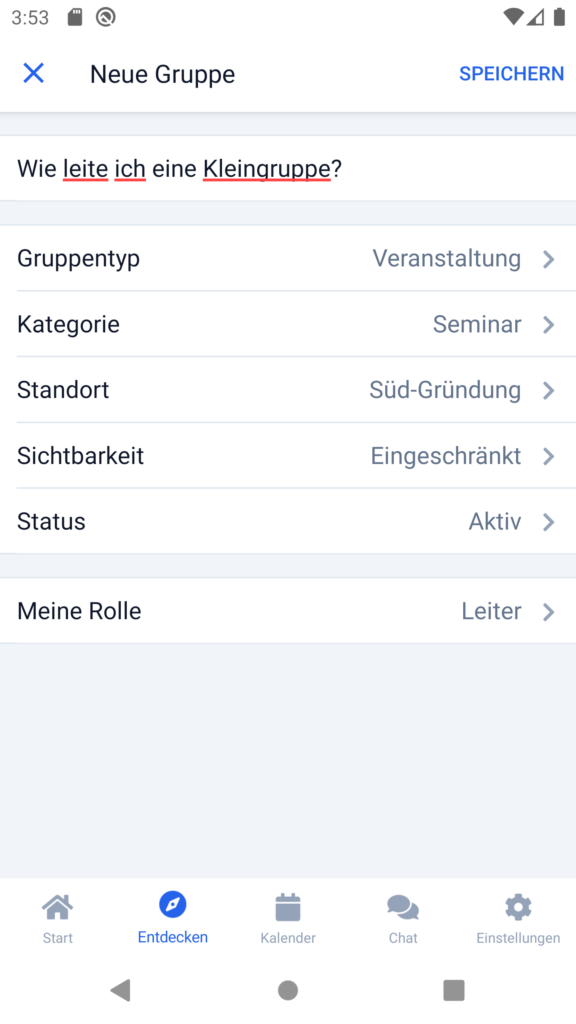Tap SPEICHERN to save the group
Image resolution: width=576 pixels, height=1024 pixels.
point(511,74)
